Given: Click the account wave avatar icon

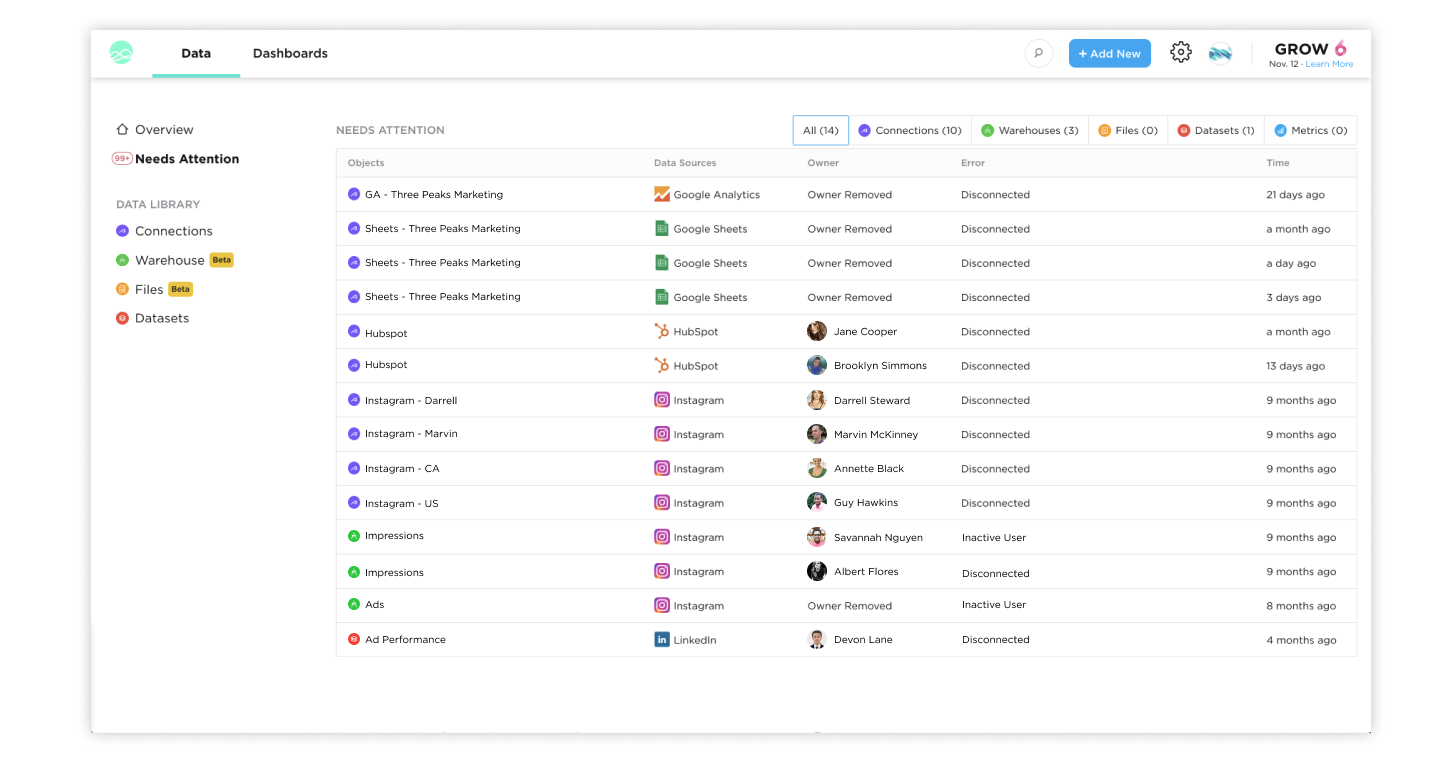Looking at the screenshot, I should (x=1220, y=54).
